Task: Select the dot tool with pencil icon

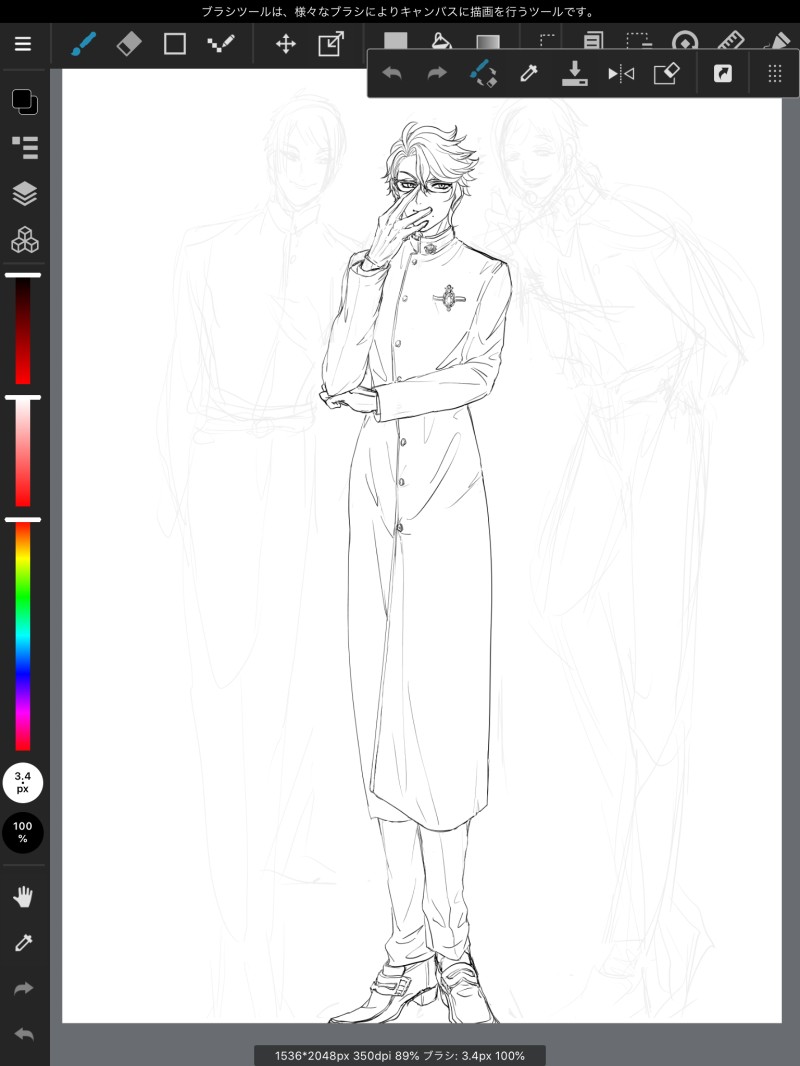Action: coord(221,44)
